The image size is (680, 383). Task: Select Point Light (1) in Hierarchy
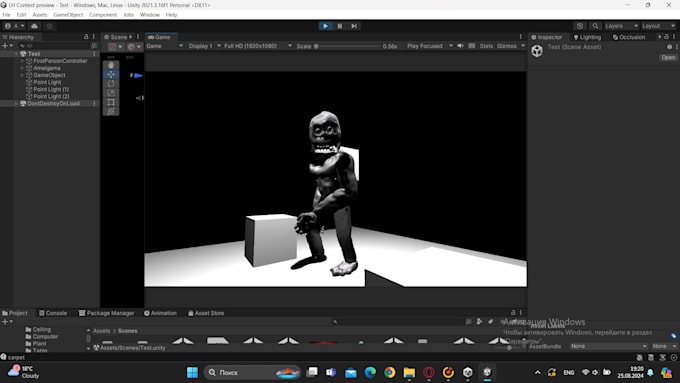point(51,89)
